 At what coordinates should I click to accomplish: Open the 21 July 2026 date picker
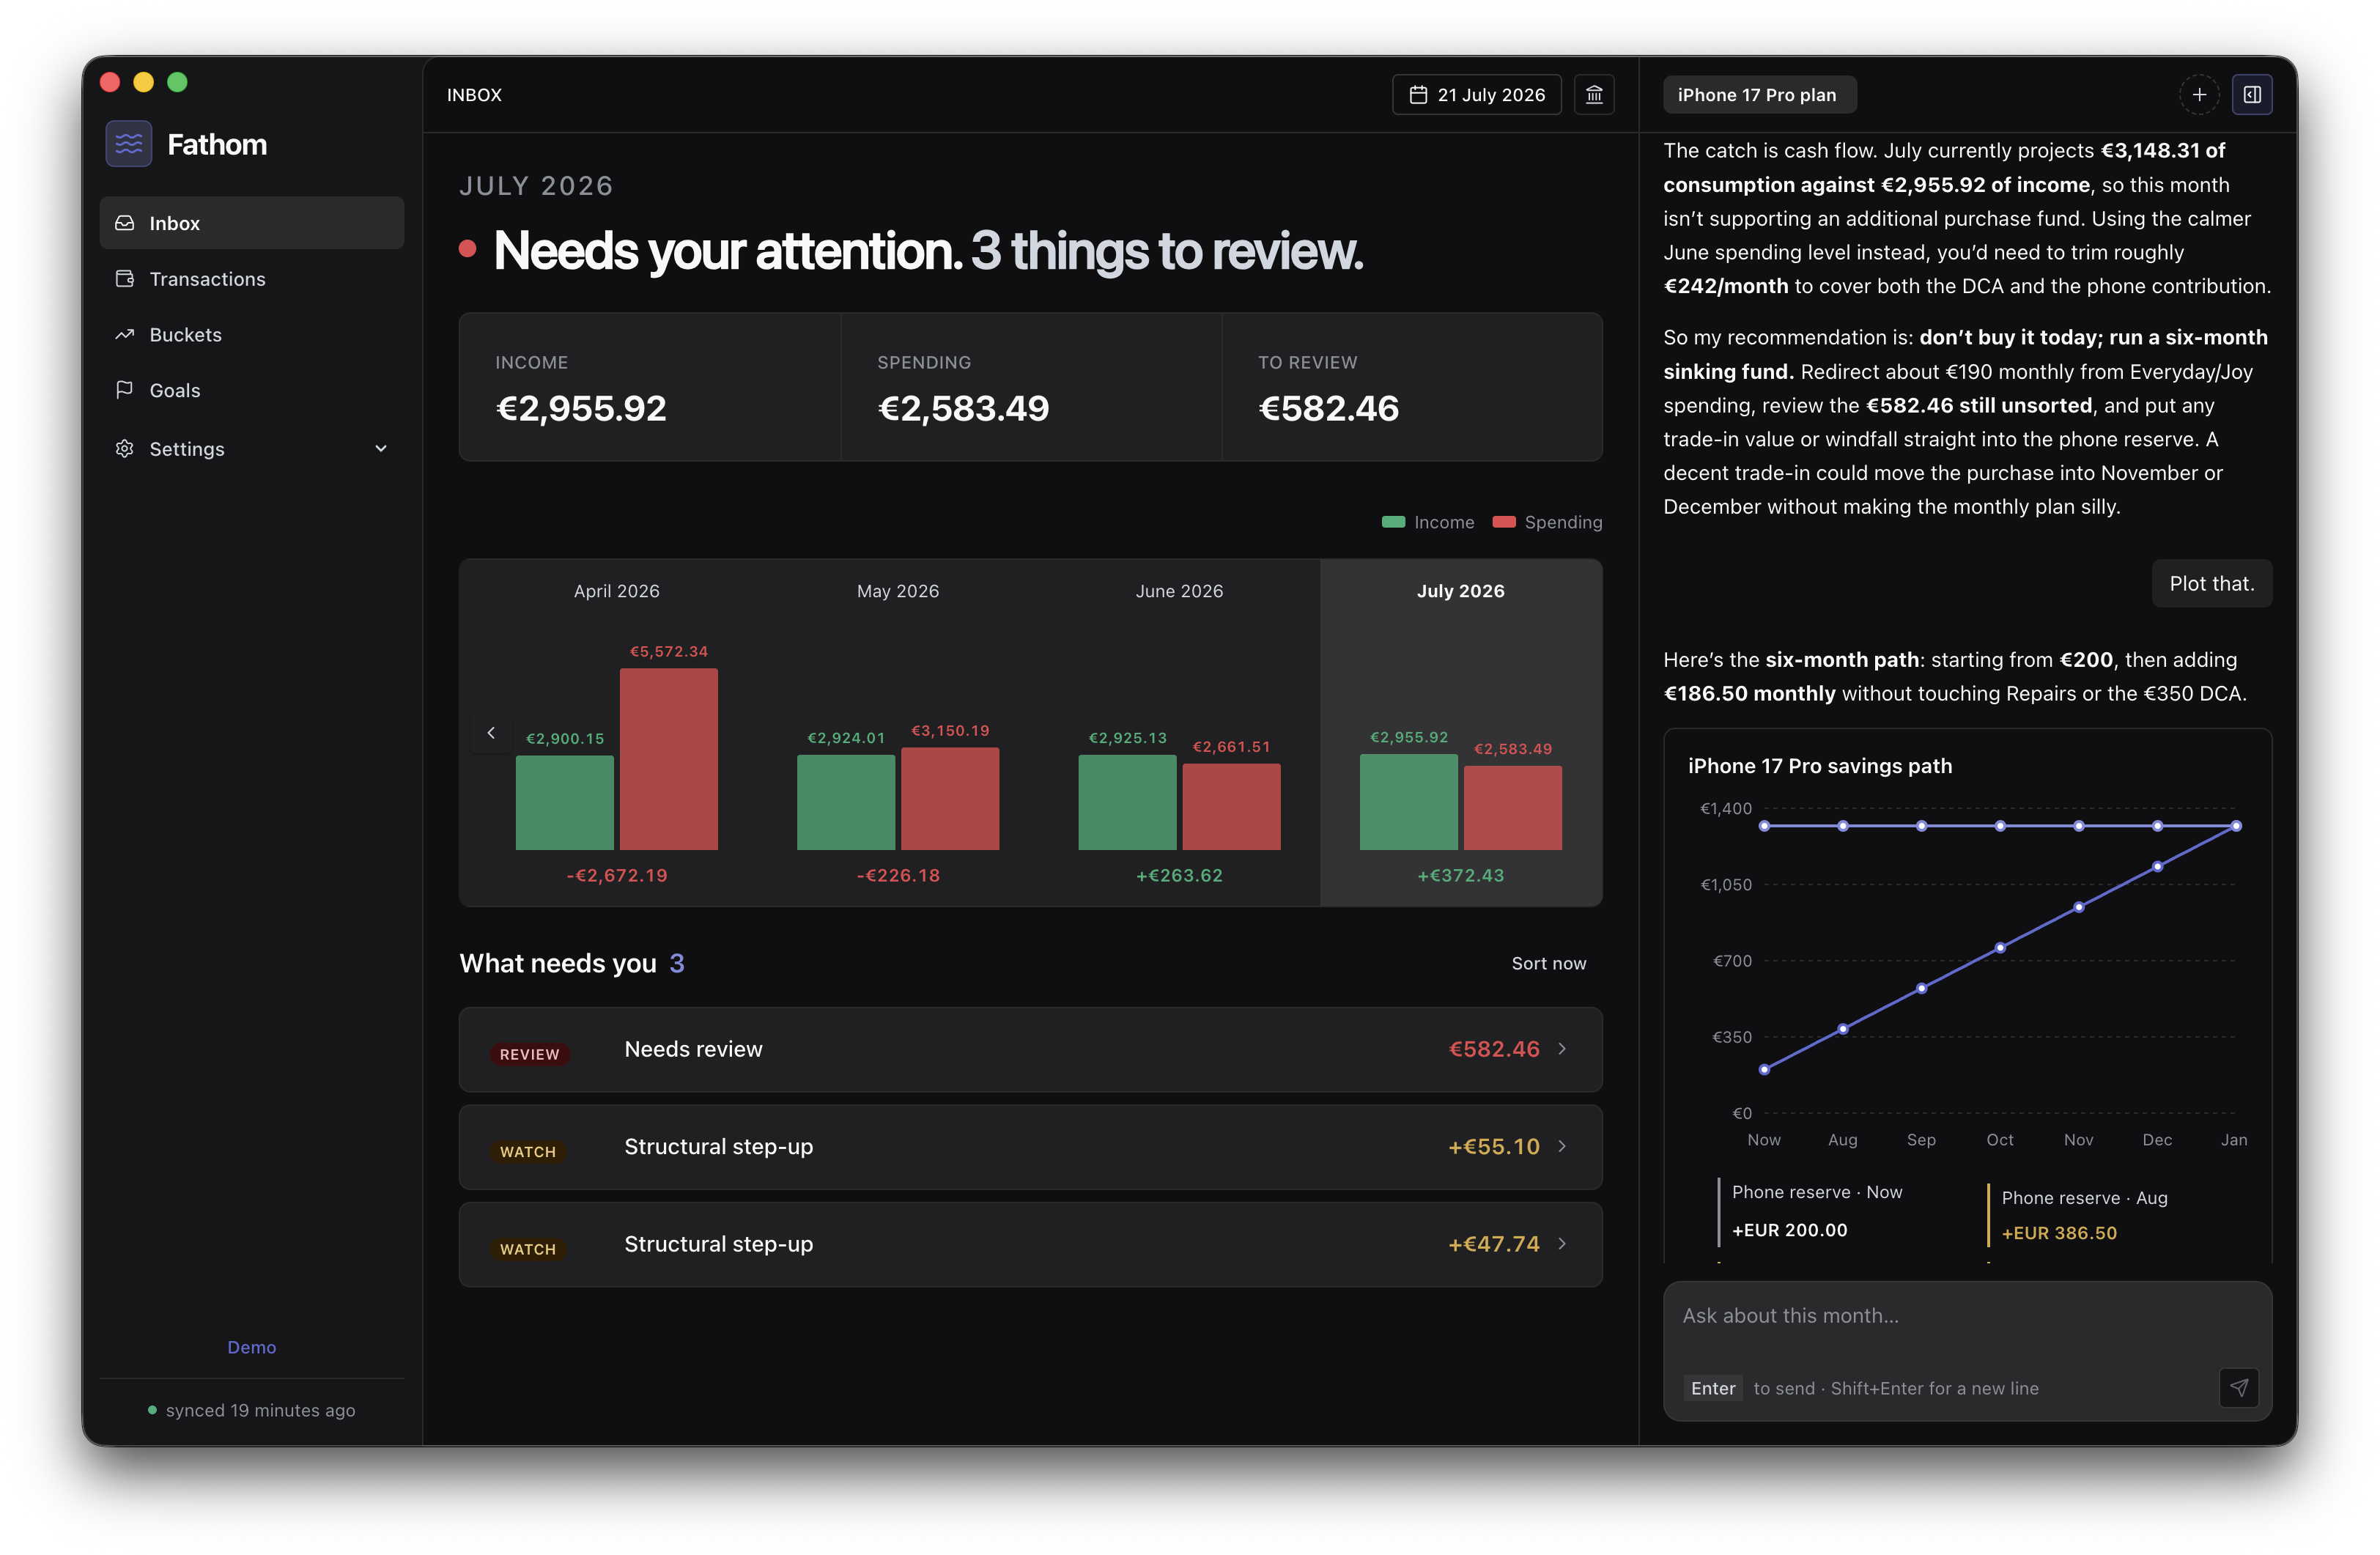(x=1477, y=95)
